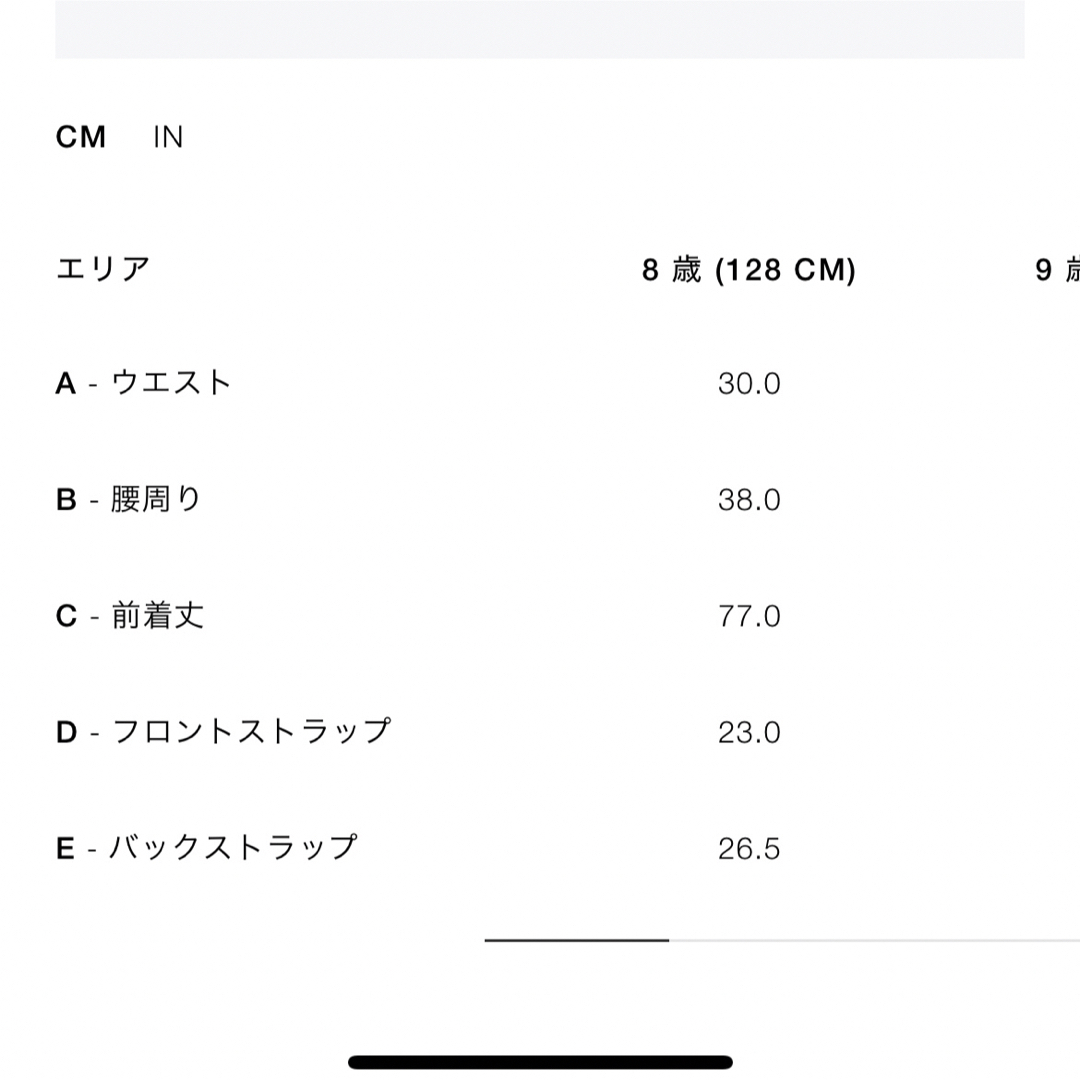This screenshot has height=1080, width=1080.
Task: Click the B - 腰周り row label
Action: pos(128,499)
